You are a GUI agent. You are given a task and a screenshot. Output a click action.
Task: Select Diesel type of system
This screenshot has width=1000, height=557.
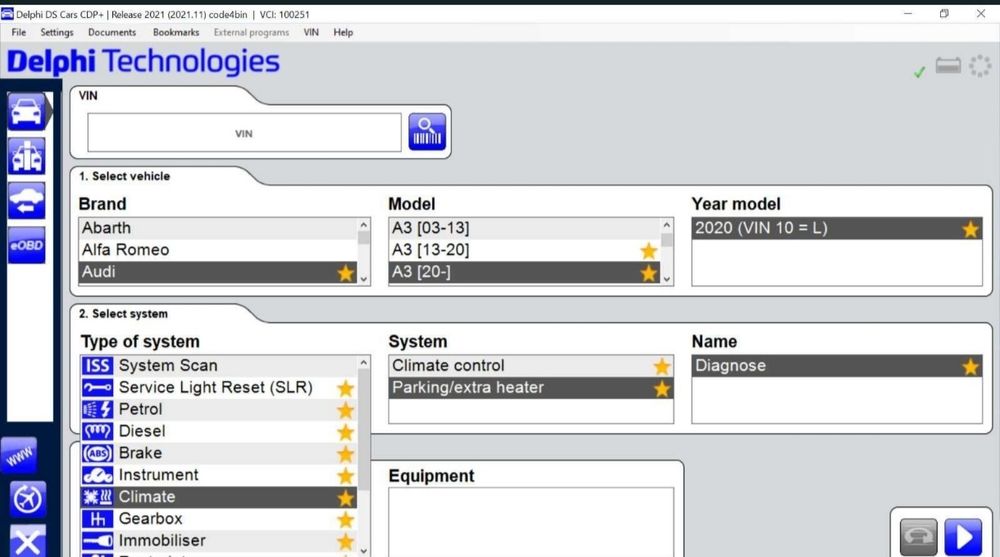click(x=218, y=431)
